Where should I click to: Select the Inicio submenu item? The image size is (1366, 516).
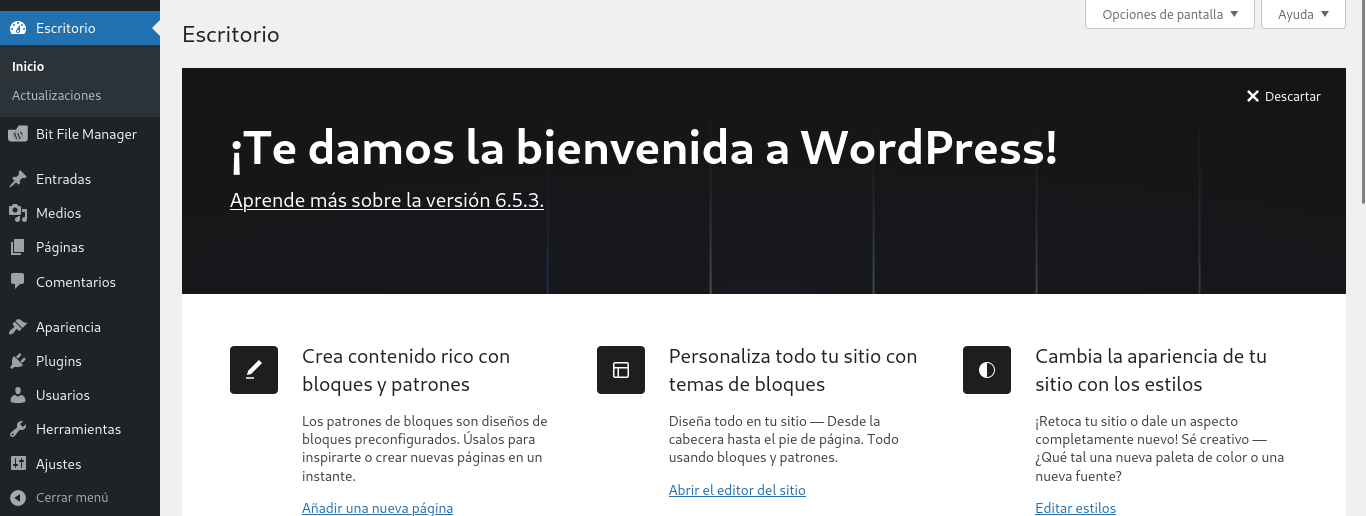click(x=28, y=66)
